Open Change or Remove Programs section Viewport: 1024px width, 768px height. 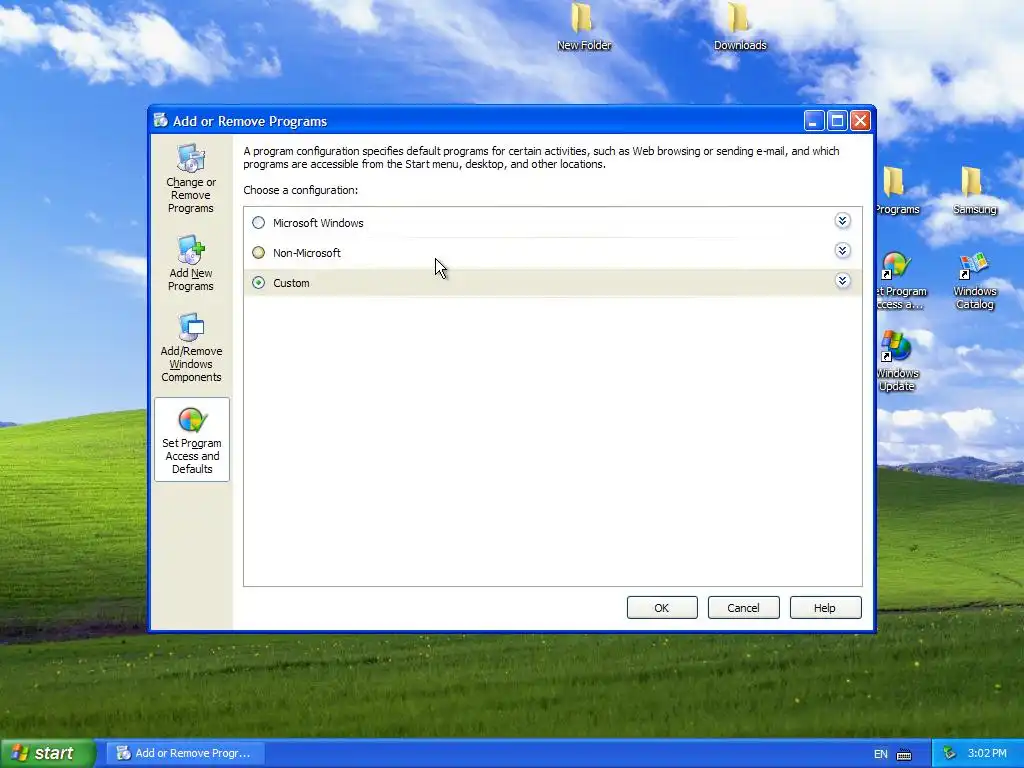coord(191,178)
